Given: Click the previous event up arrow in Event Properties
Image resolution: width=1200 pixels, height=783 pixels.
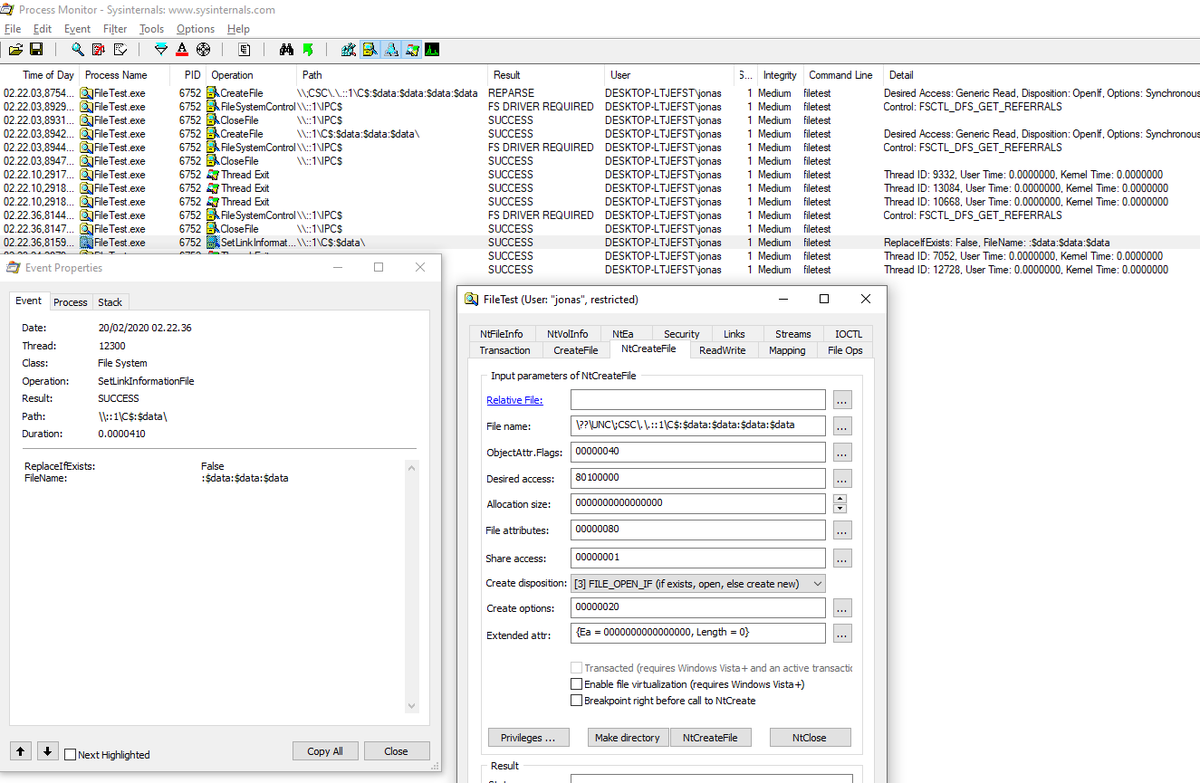Looking at the screenshot, I should coord(21,751).
